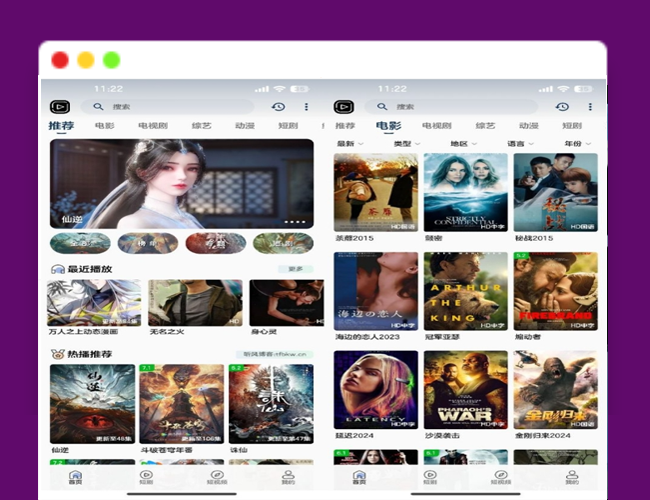Tap 更多 button beside 最近播放
Screen dimensions: 650x500
pos(296,269)
